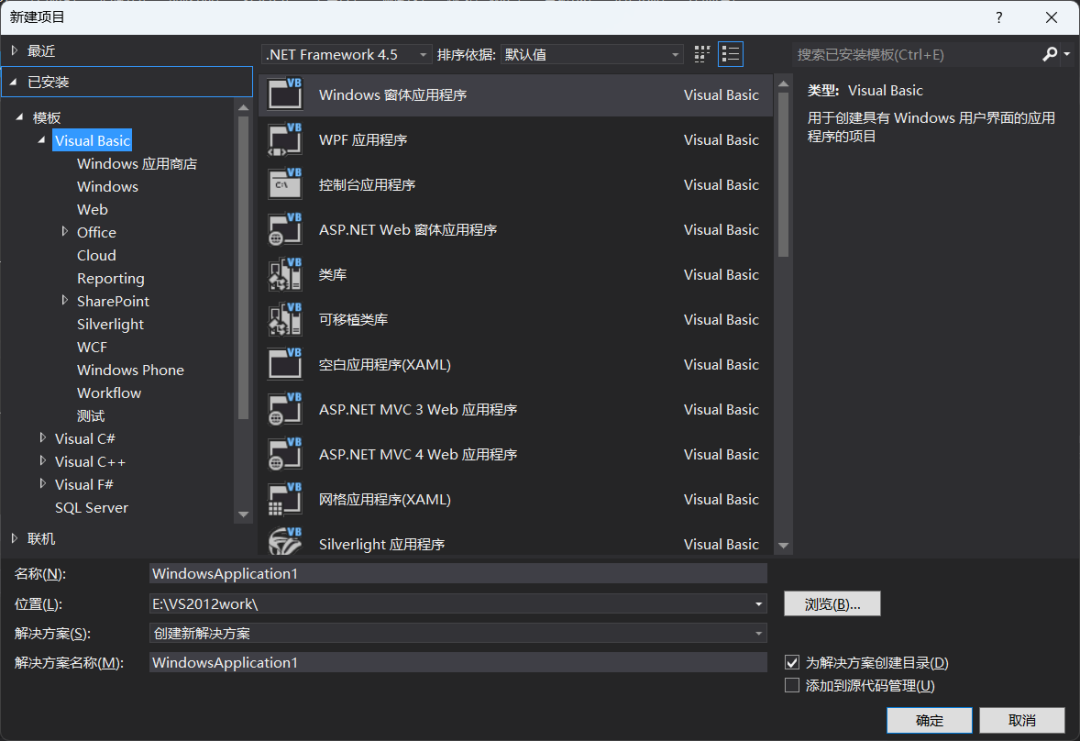Click the 确定 button
Viewport: 1080px width, 741px height.
click(x=928, y=720)
